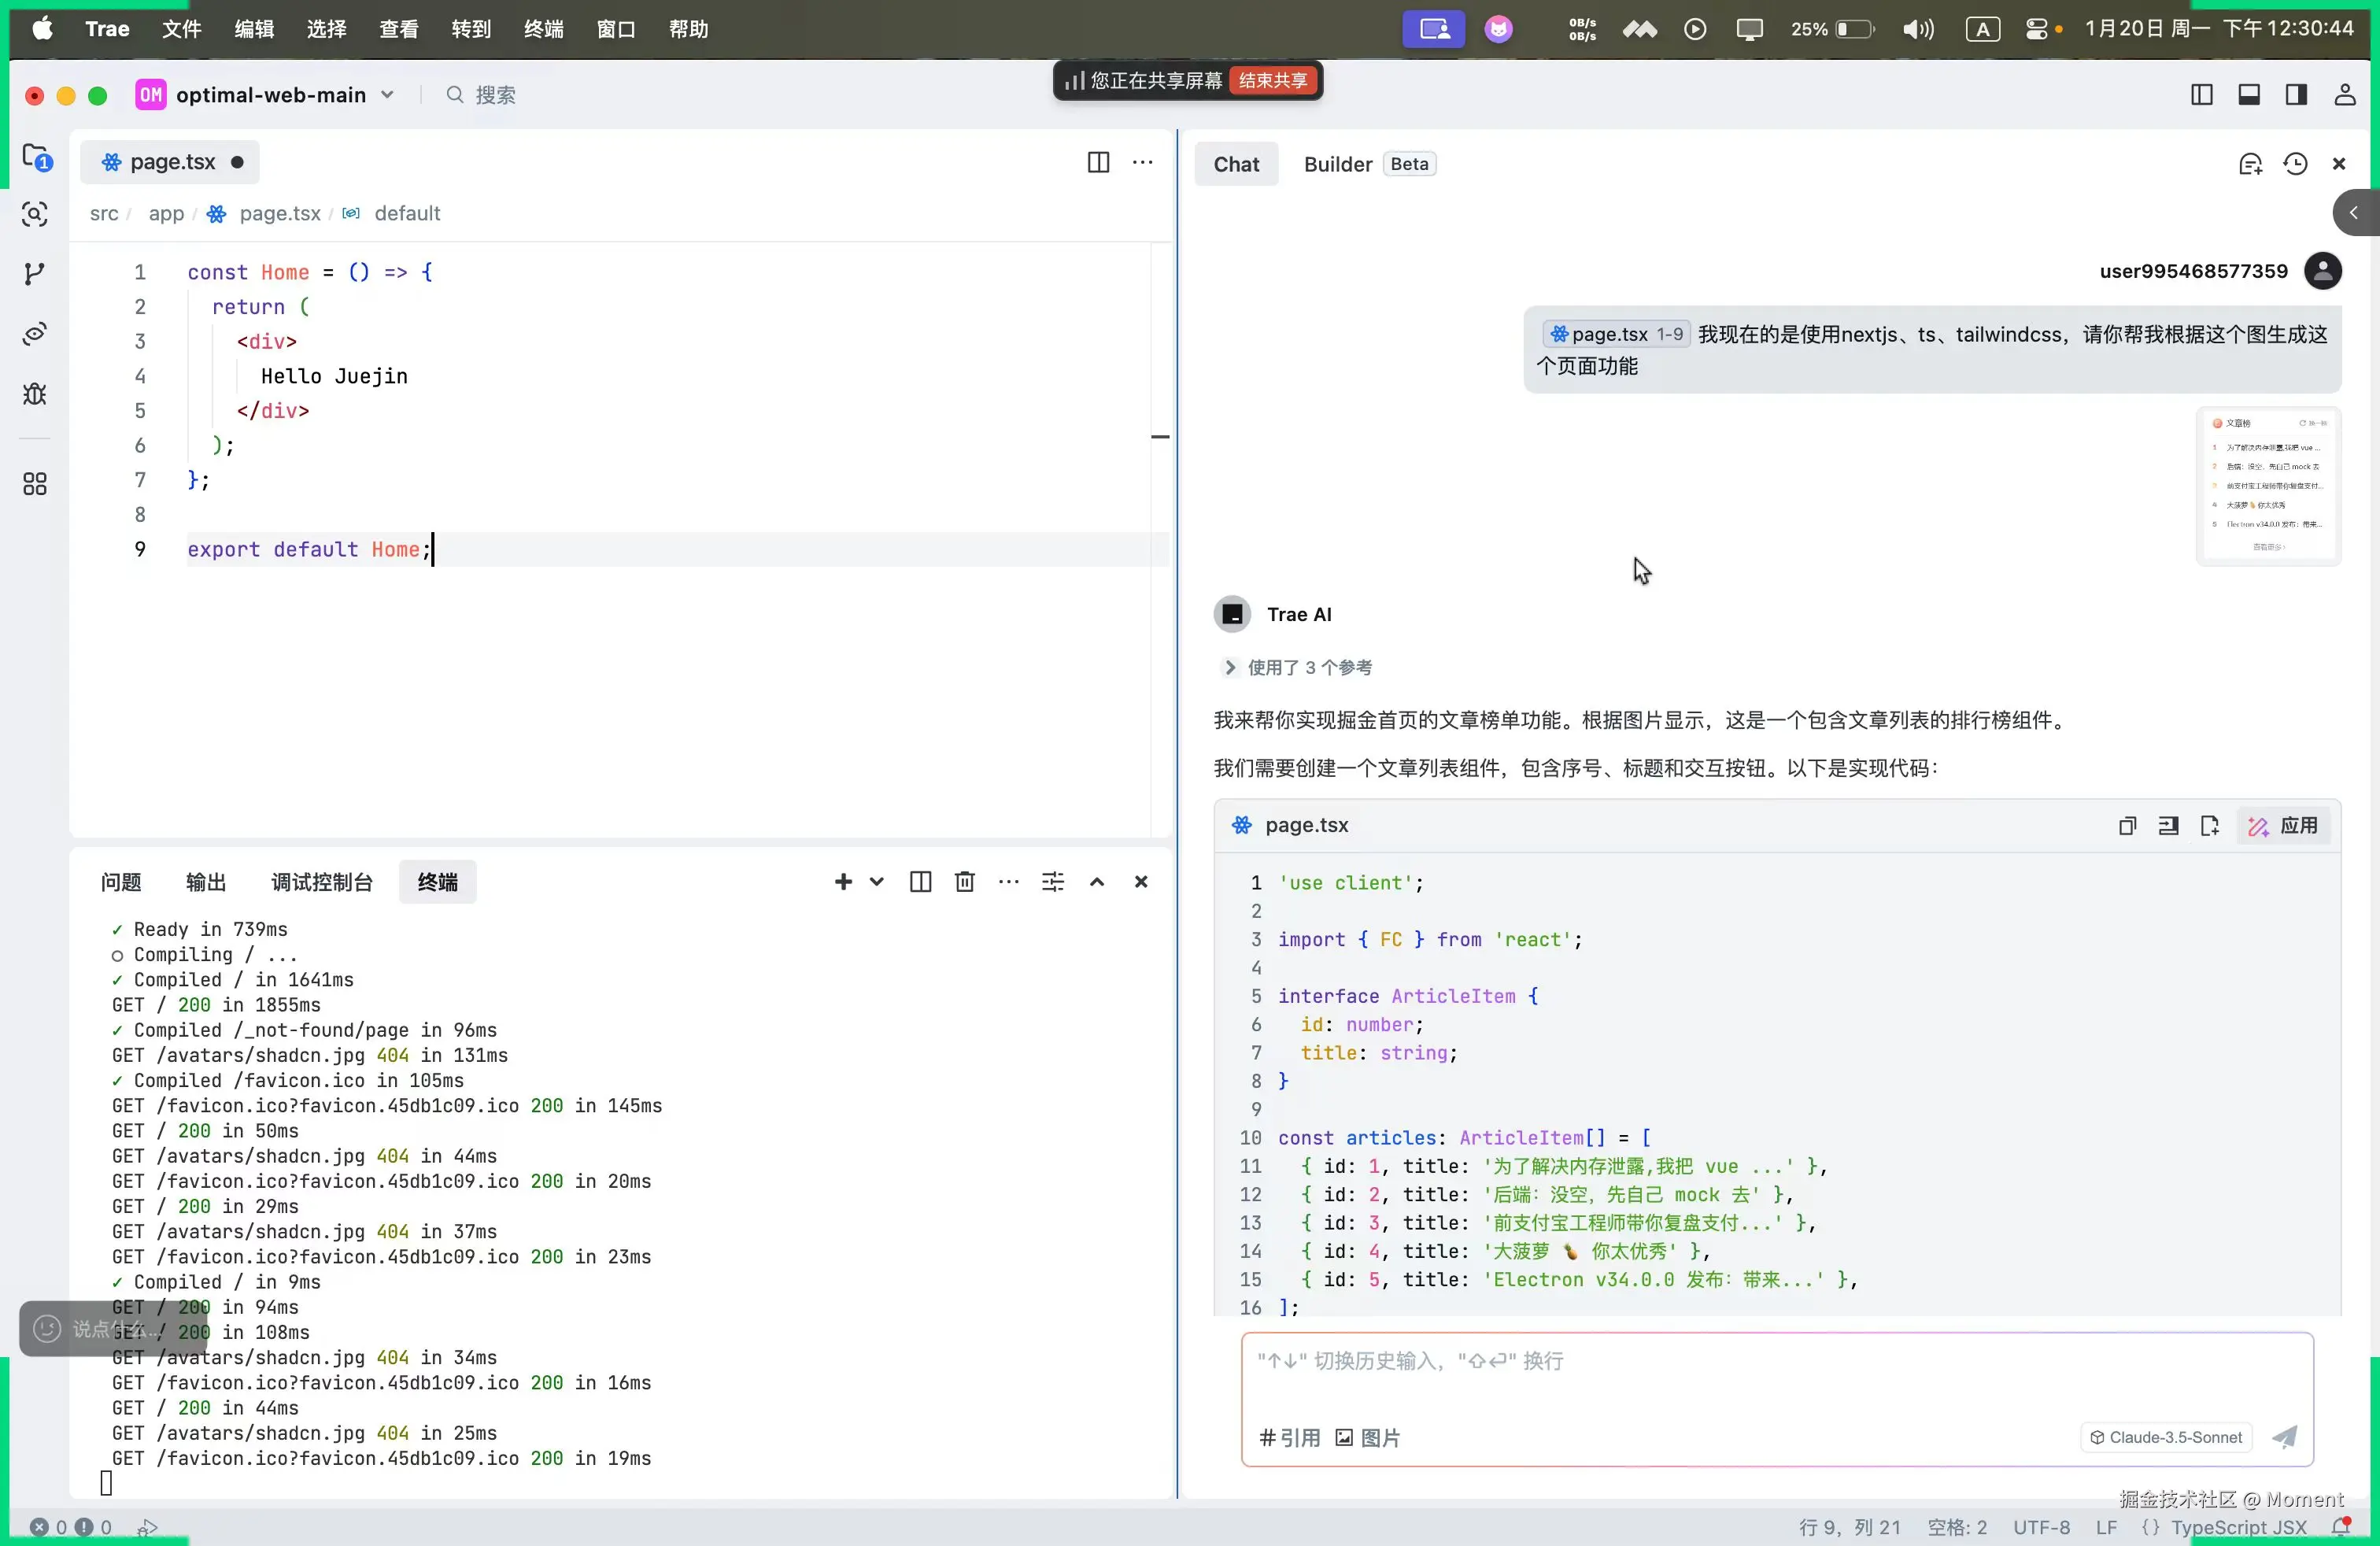Click the 应用 apply button
Viewport: 2380px width, 1546px height.
(2284, 826)
